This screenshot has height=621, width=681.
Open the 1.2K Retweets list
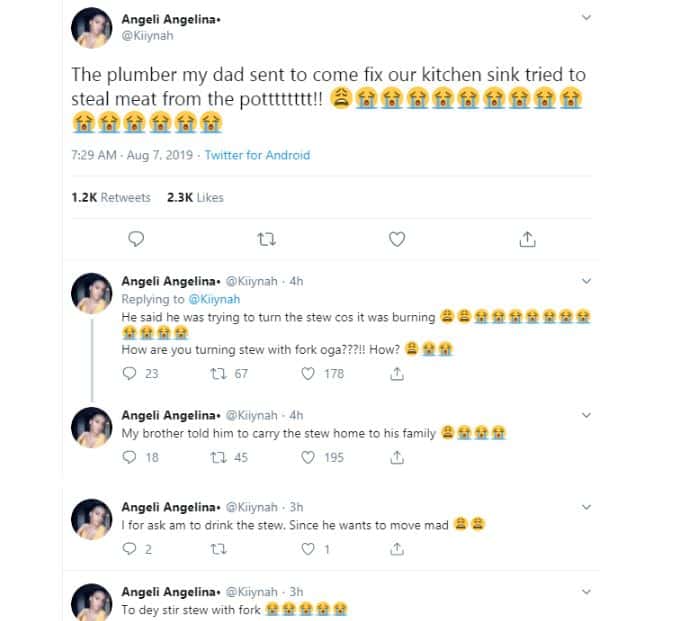(111, 197)
